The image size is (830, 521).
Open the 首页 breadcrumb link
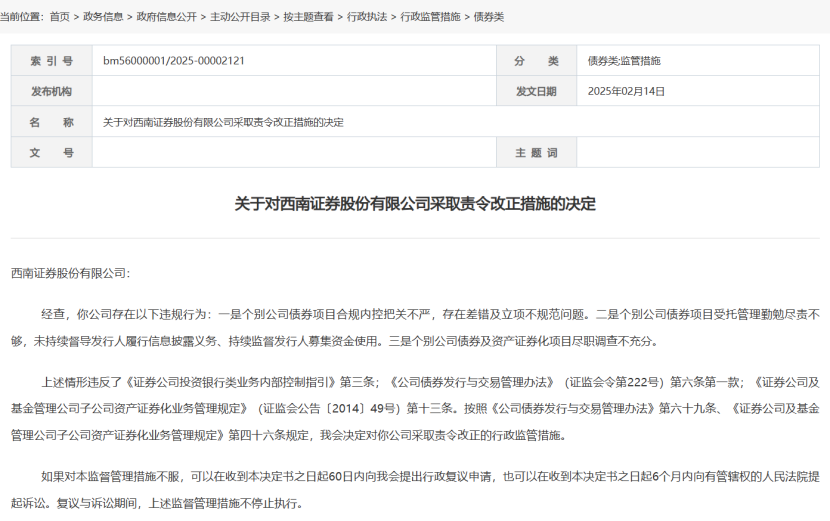60,17
